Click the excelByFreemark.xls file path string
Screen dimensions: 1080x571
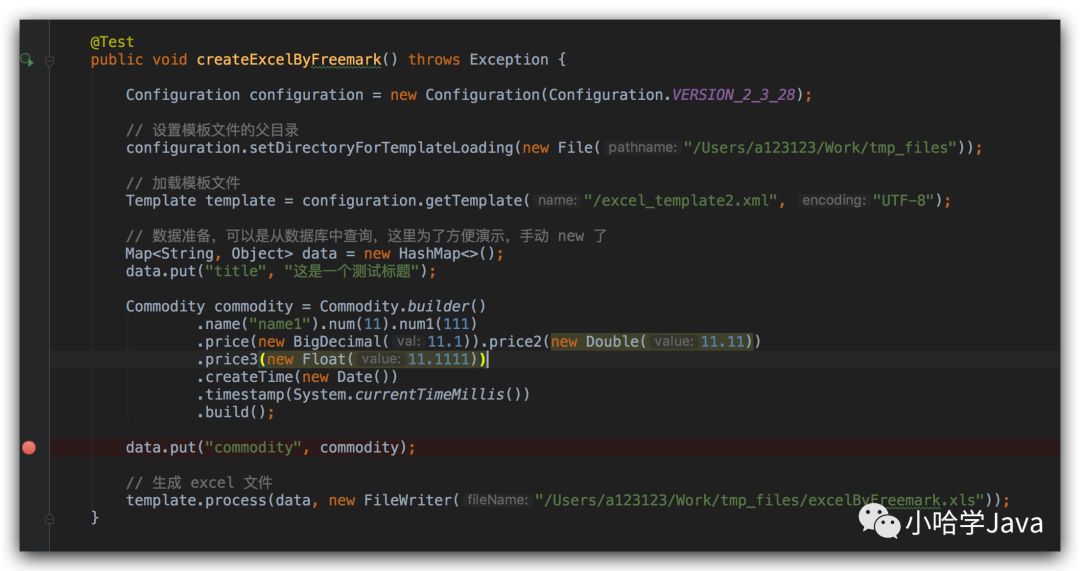759,500
